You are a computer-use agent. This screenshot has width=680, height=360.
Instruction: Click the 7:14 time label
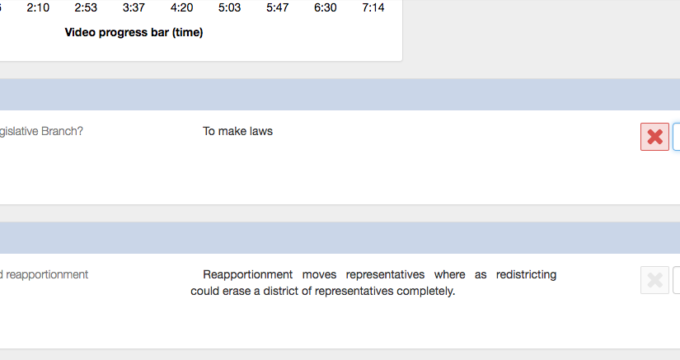373,7
